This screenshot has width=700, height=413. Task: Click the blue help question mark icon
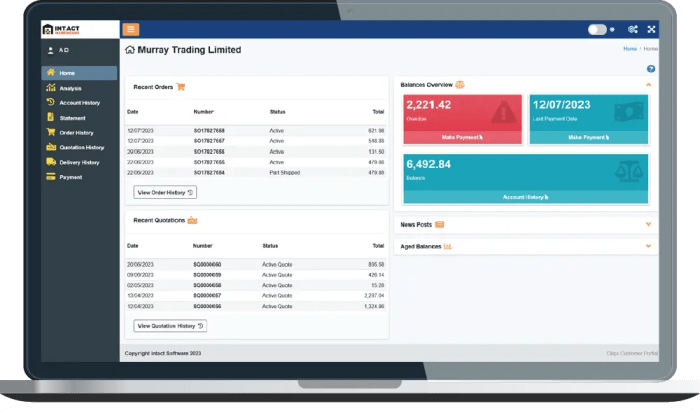(651, 68)
